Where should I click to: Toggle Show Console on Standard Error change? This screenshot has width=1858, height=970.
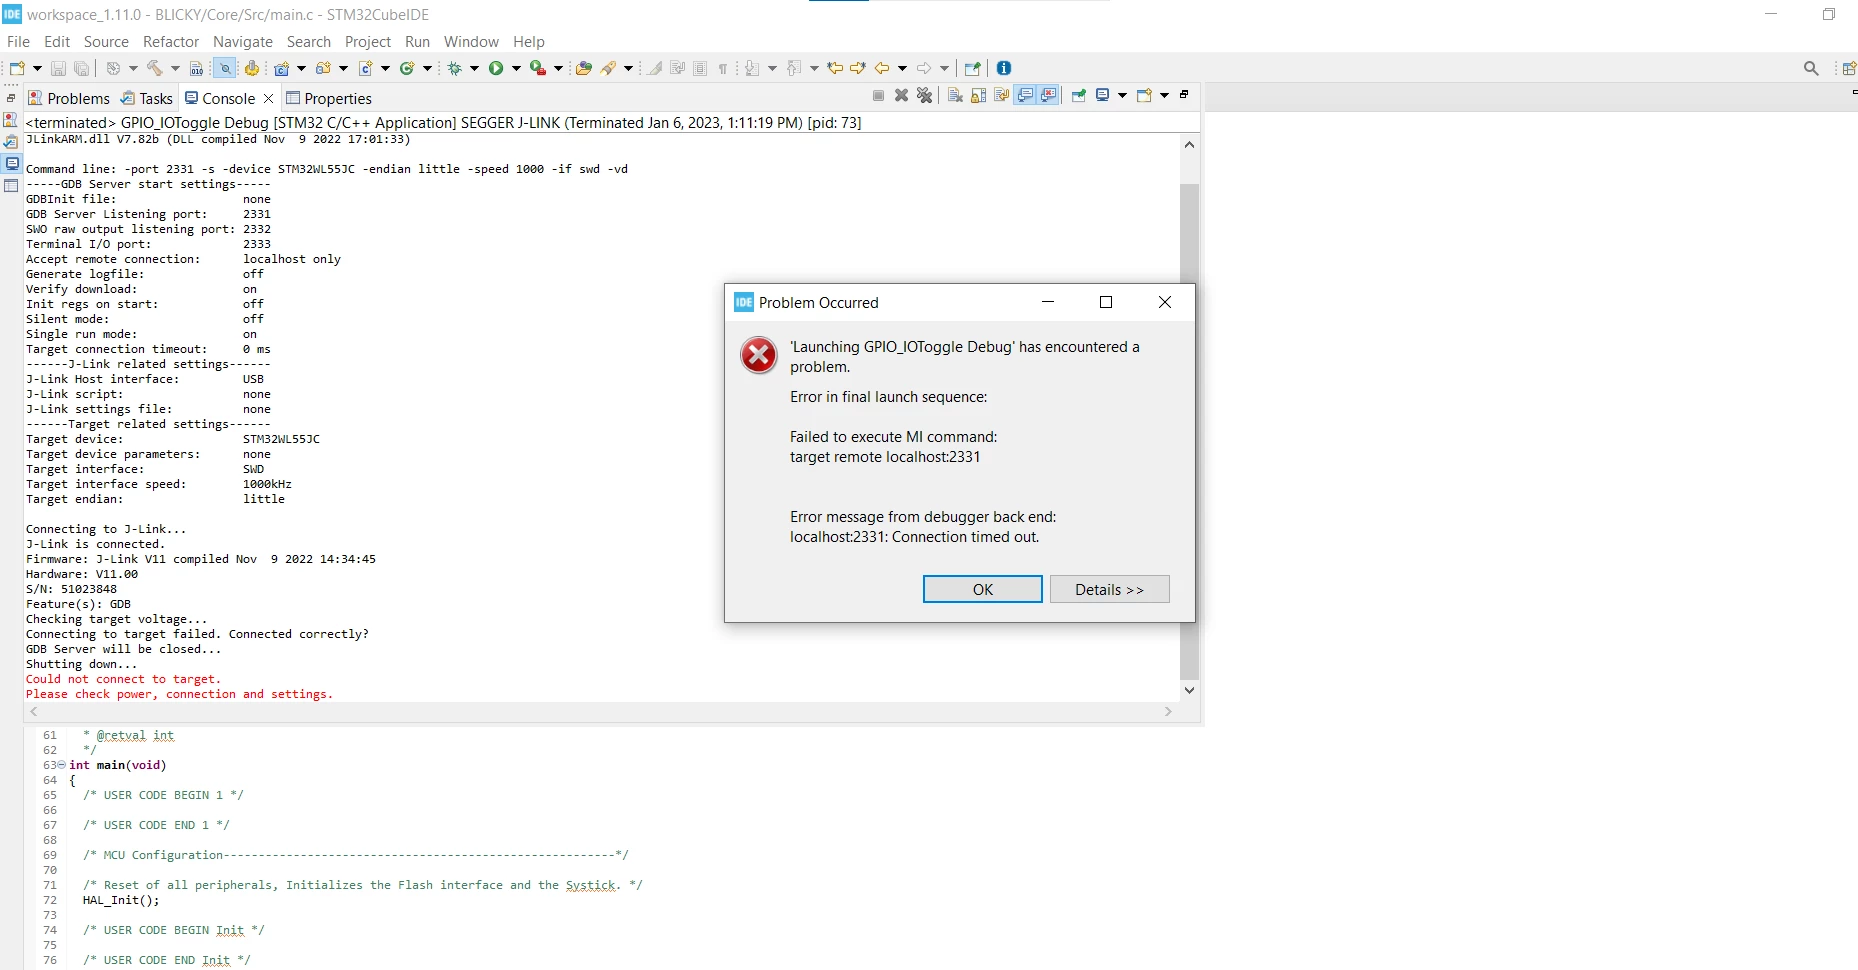tap(1048, 95)
